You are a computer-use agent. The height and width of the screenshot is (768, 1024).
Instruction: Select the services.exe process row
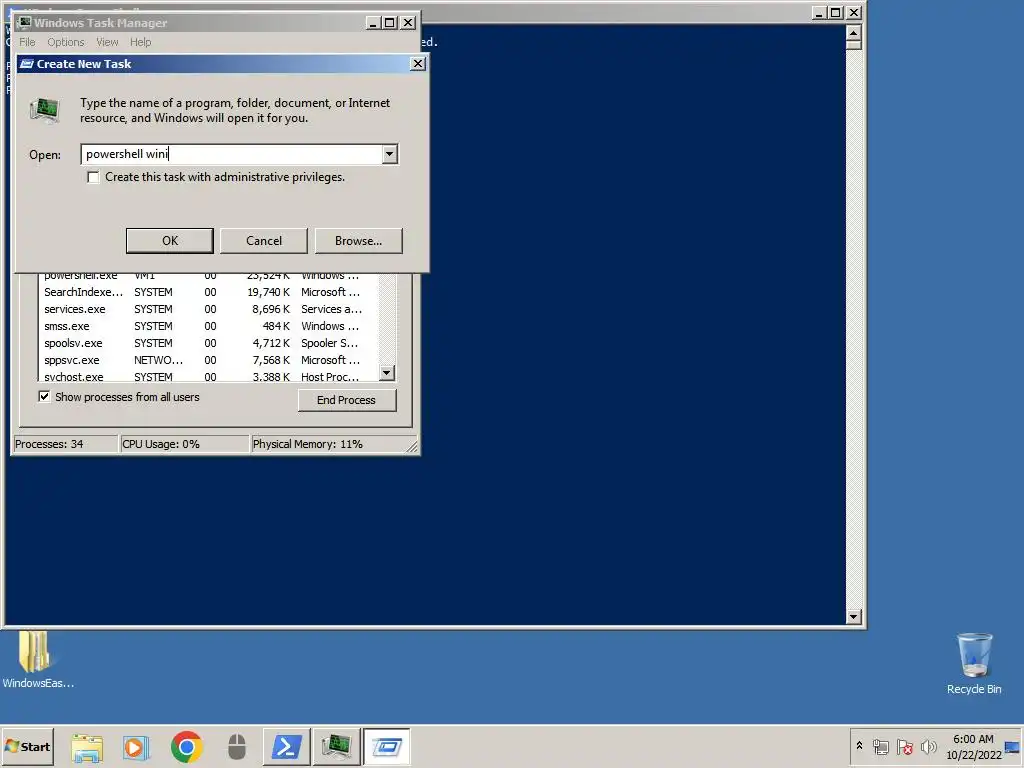pyautogui.click(x=209, y=309)
